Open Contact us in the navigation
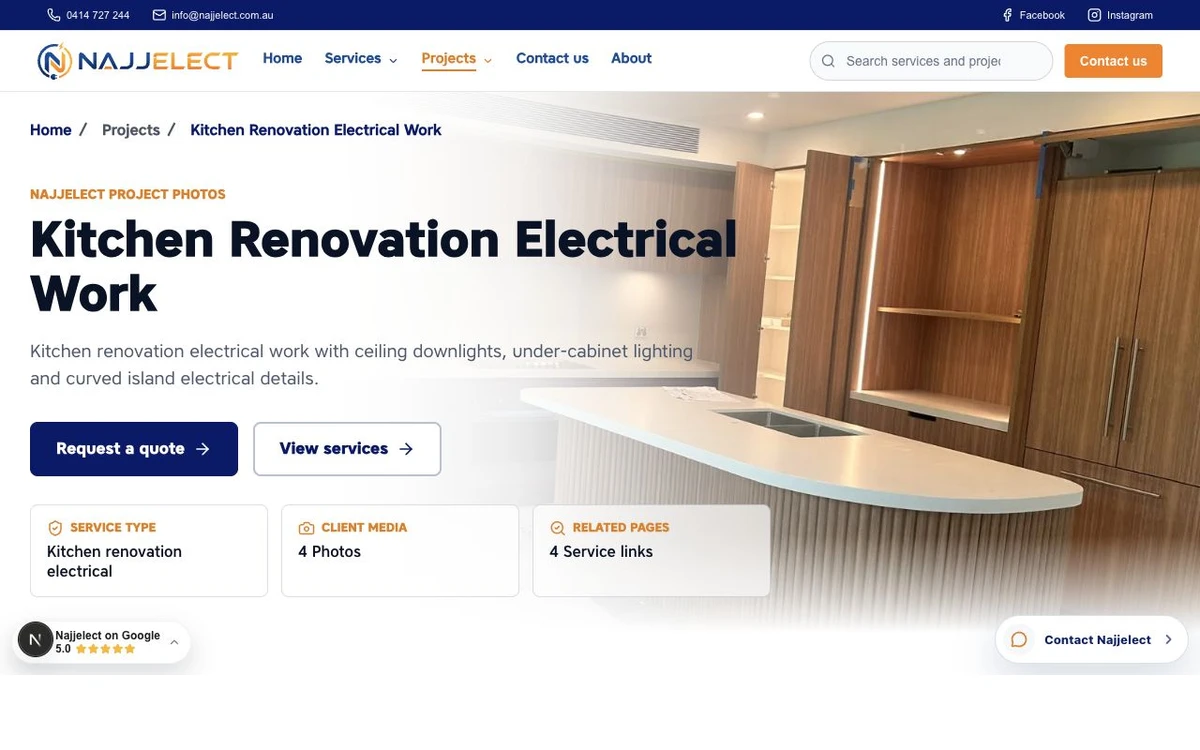 [552, 58]
